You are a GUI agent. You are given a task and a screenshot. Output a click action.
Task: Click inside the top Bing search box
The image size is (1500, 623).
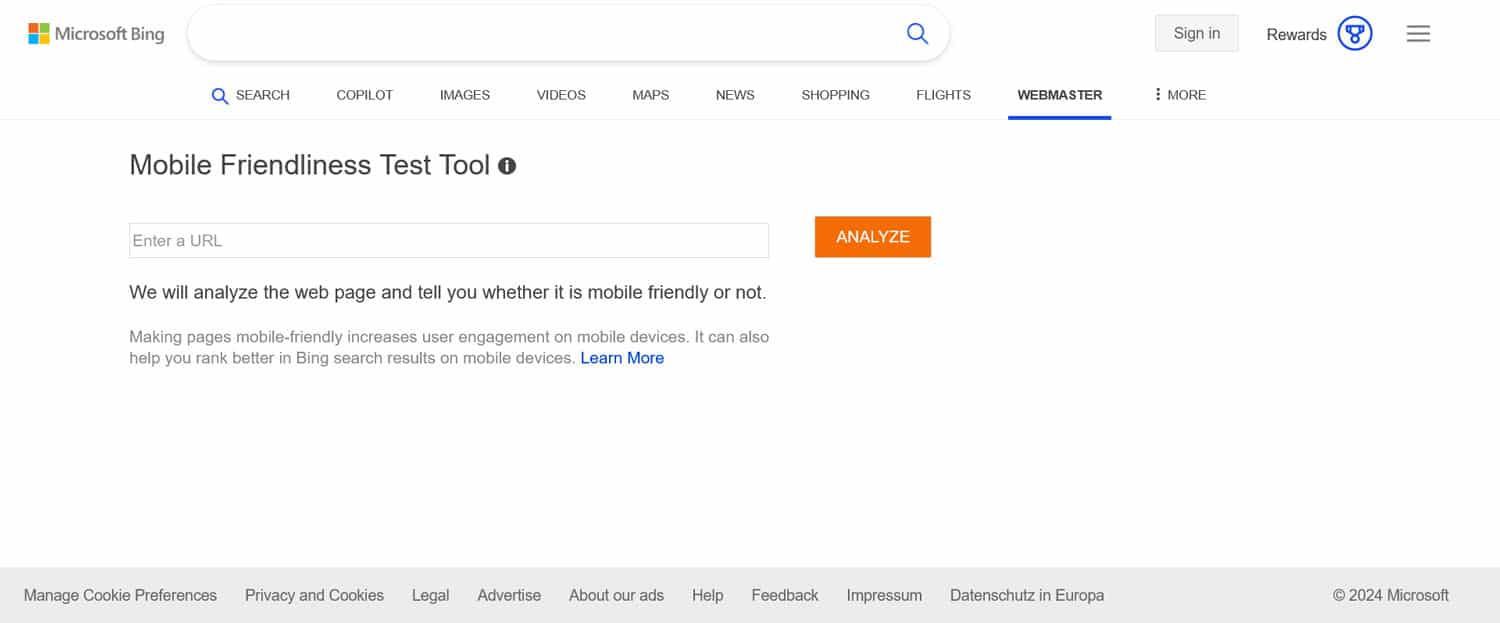[540, 34]
